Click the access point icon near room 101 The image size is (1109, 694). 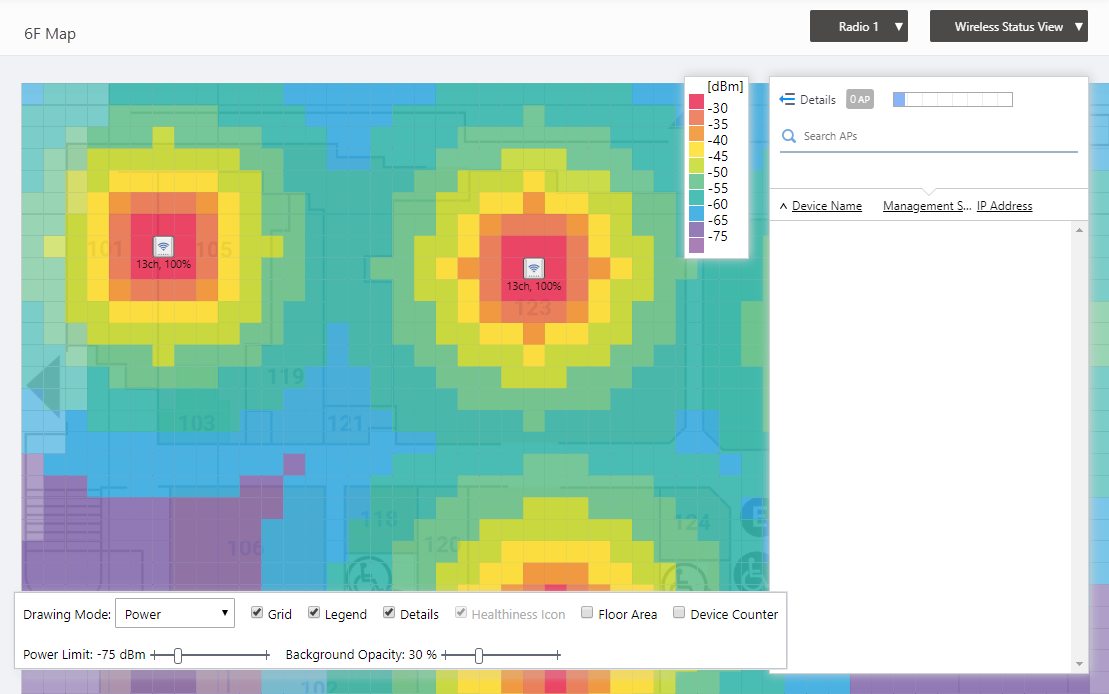point(163,246)
